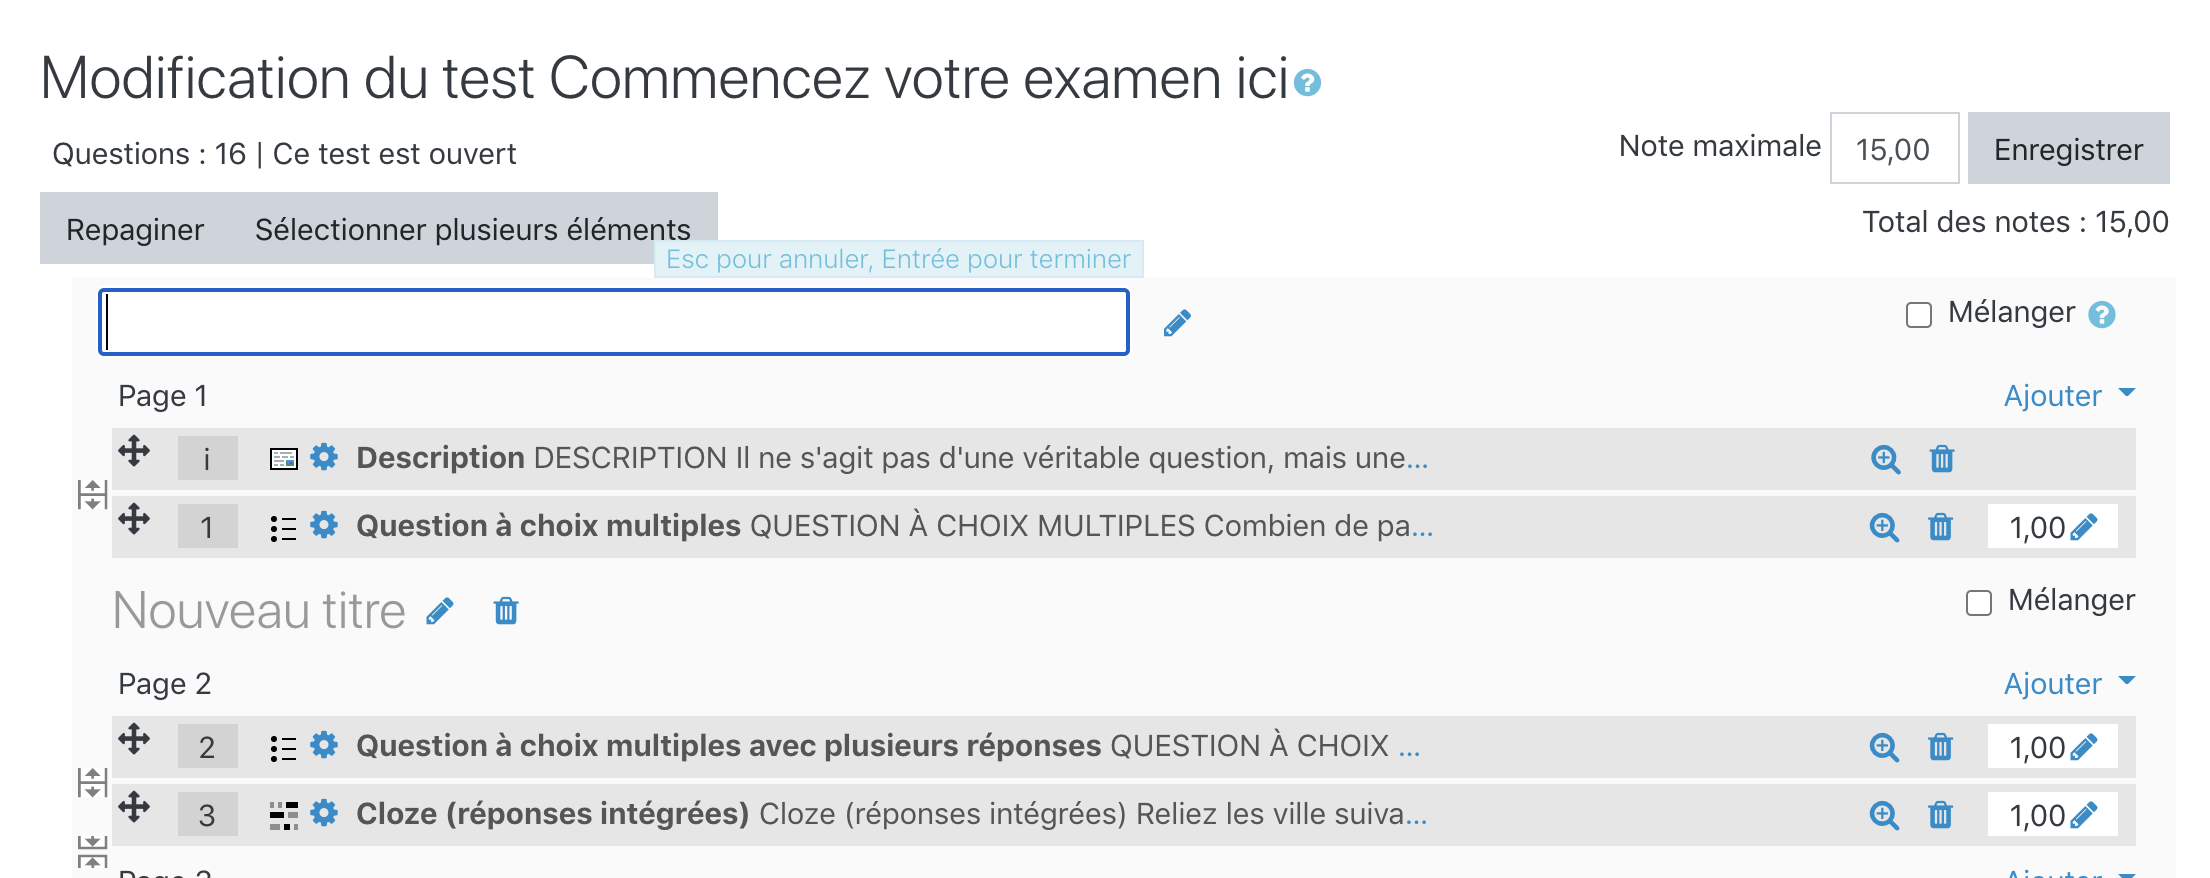Click Sélectionner plusieurs éléments
Viewport: 2210px width, 878px height.
pyautogui.click(x=473, y=229)
